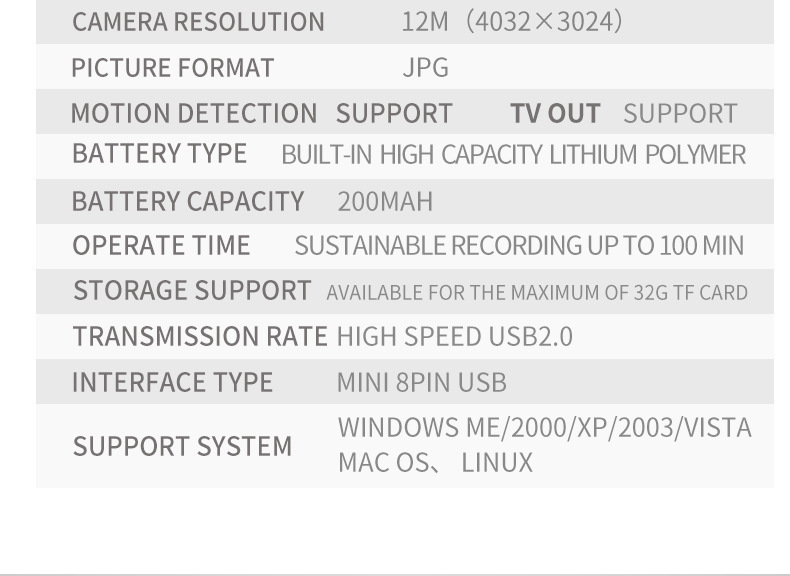The image size is (790, 576).
Task: Click the STORAGE SUPPORT label
Action: 192,291
